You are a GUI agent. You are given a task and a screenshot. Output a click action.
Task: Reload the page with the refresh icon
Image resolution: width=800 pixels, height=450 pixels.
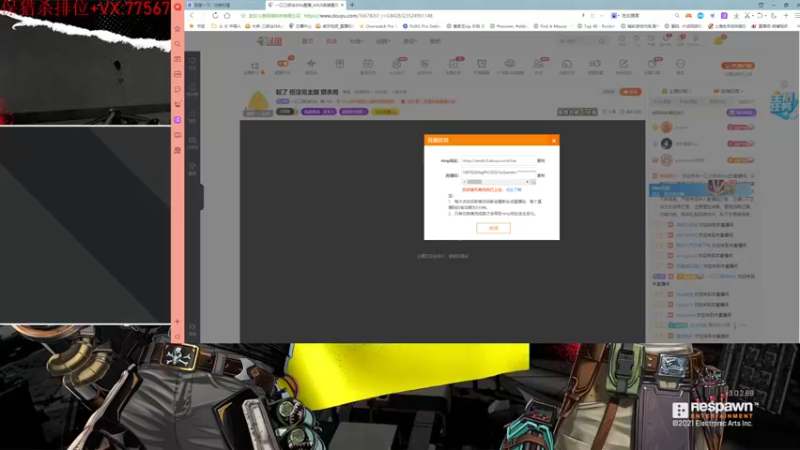(215, 16)
